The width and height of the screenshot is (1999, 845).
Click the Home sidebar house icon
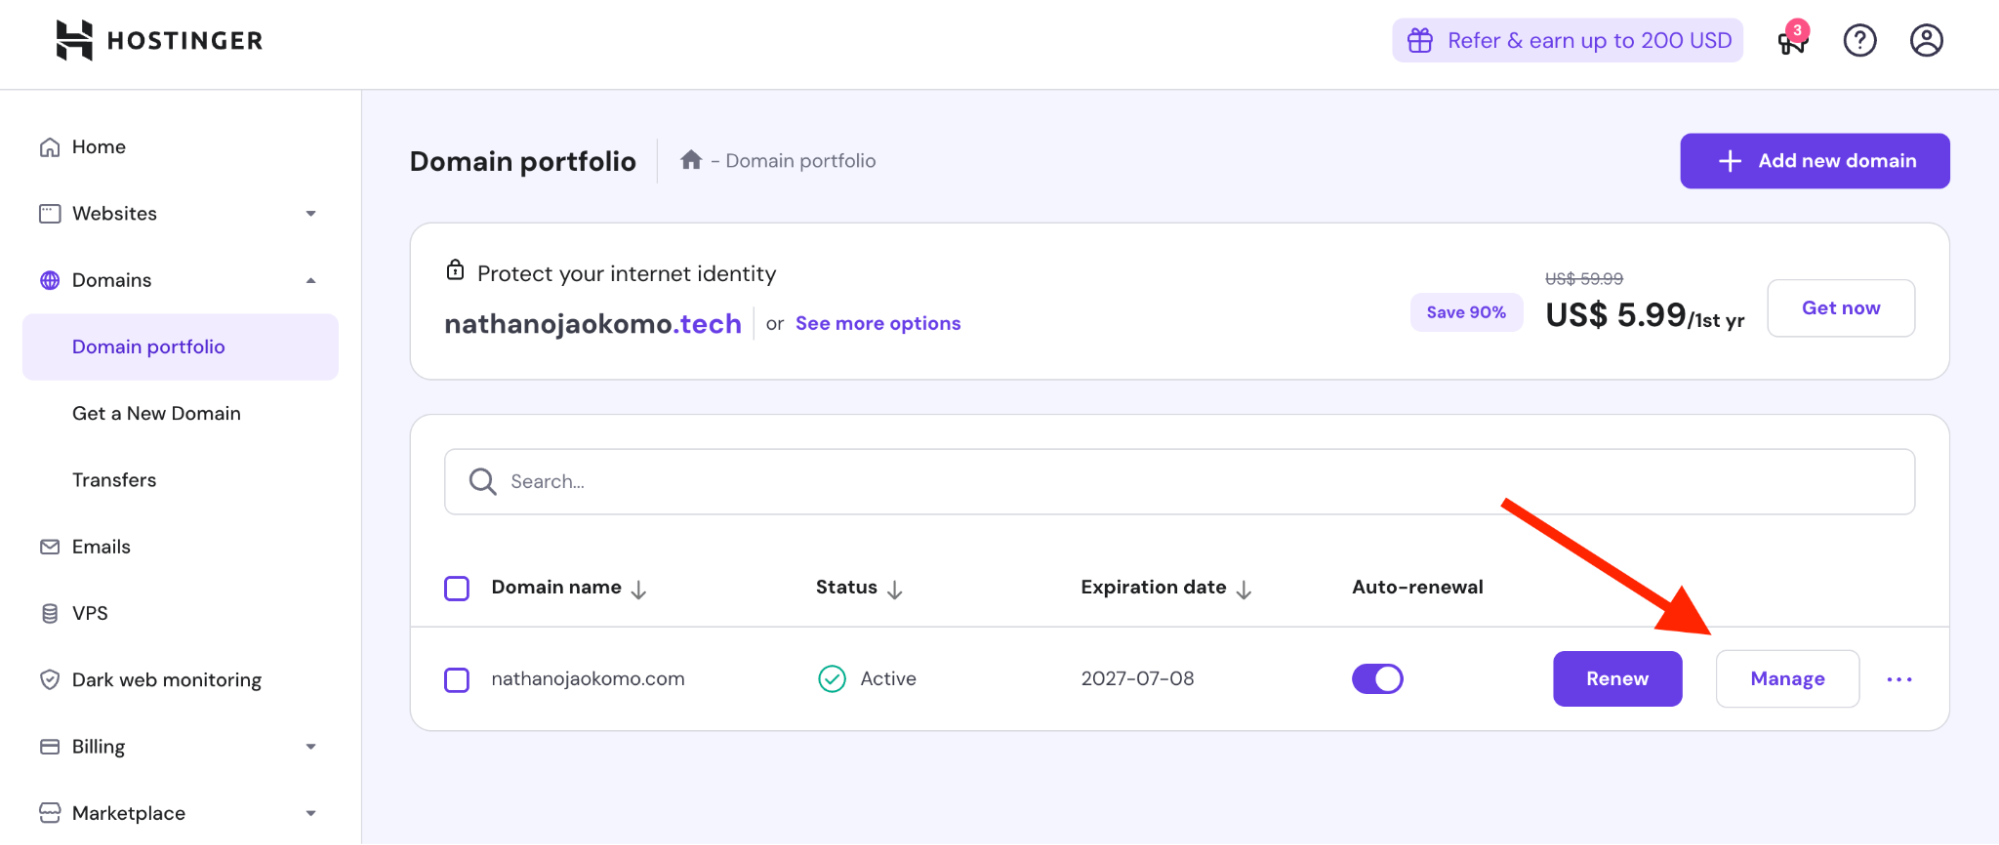50,147
